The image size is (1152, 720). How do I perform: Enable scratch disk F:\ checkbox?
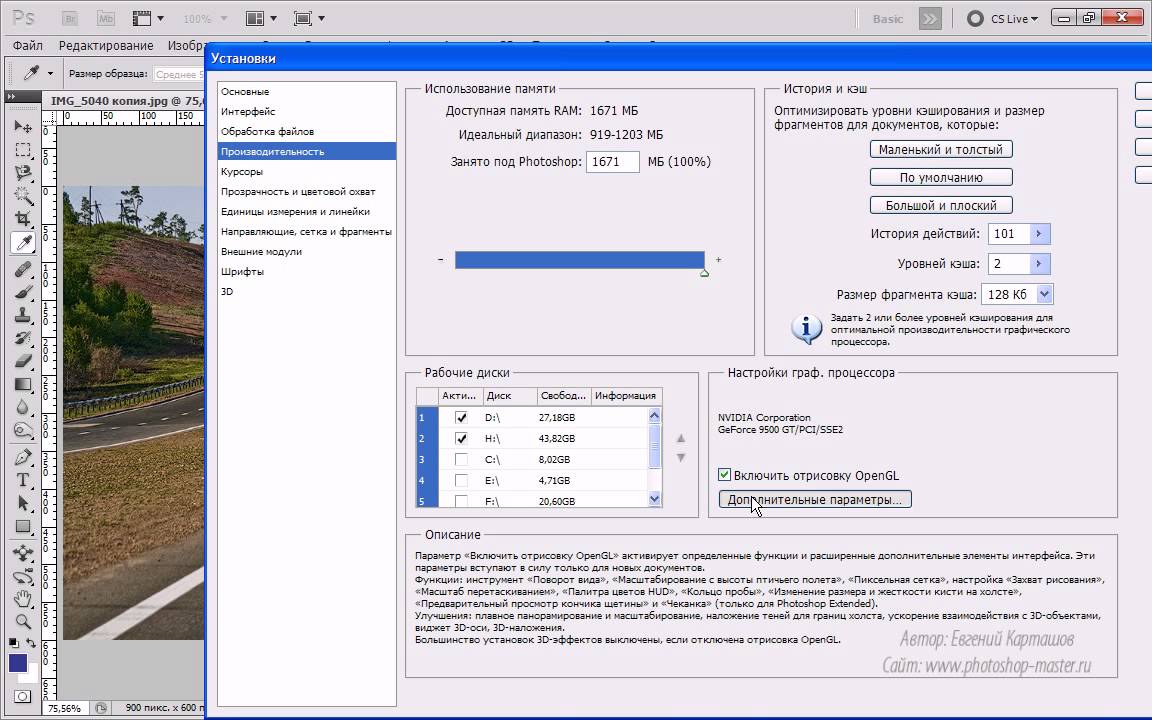tap(461, 501)
